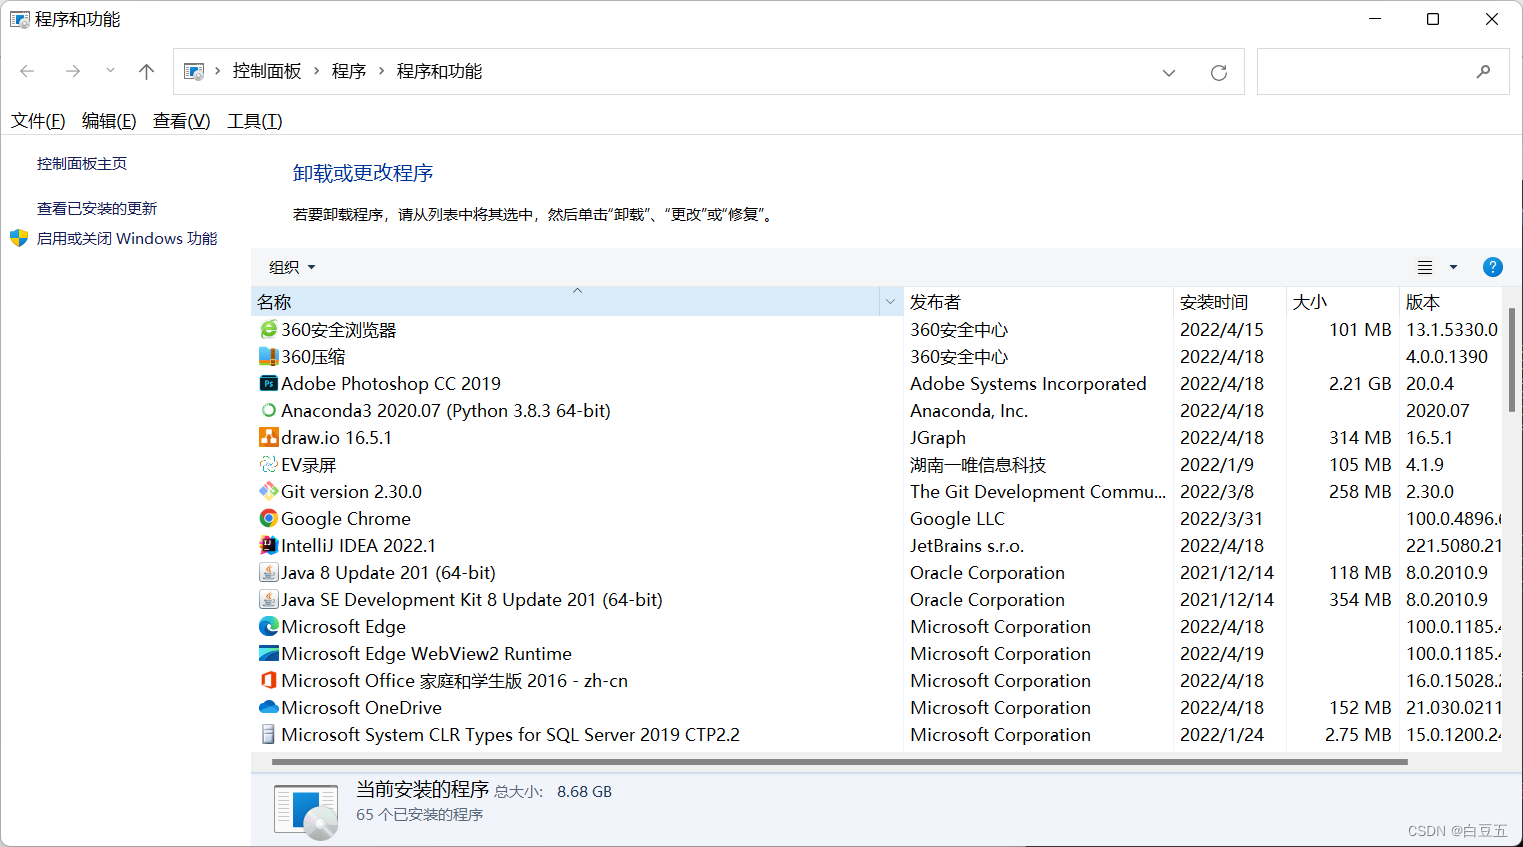Click the Control Panel icon in address bar
The image size is (1523, 847).
[194, 71]
